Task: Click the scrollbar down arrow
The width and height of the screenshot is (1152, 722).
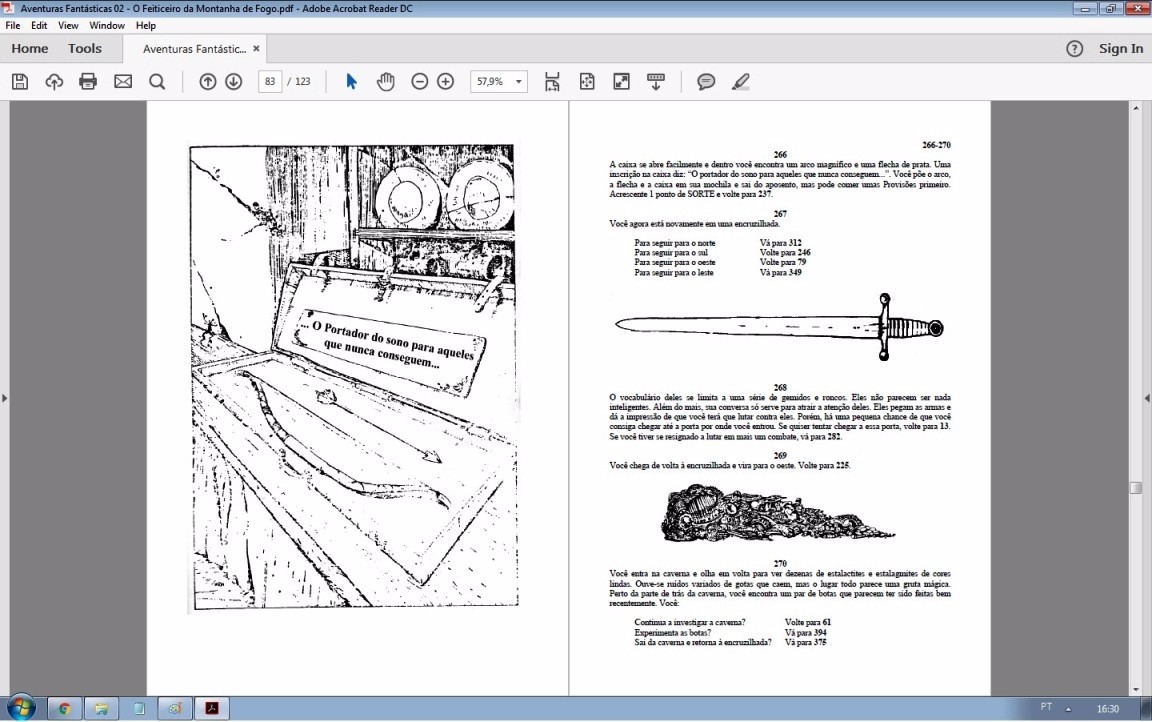Action: (1136, 689)
